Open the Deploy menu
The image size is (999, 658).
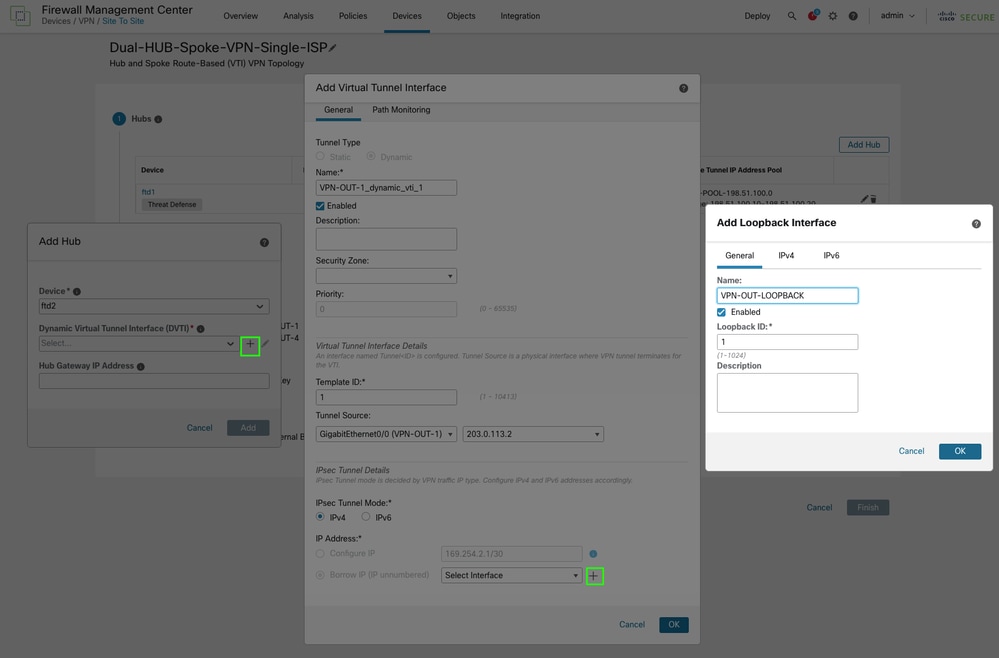tap(757, 16)
